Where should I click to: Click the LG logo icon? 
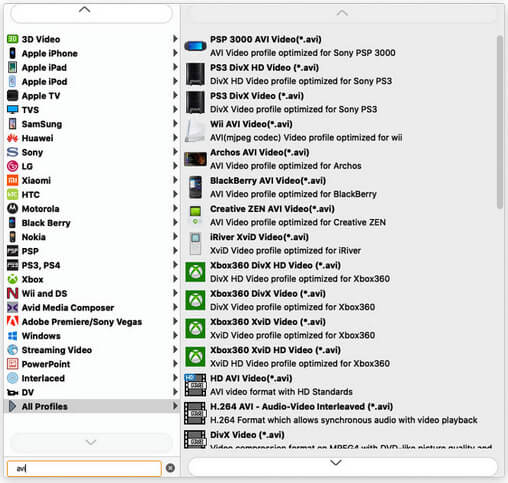(12, 166)
